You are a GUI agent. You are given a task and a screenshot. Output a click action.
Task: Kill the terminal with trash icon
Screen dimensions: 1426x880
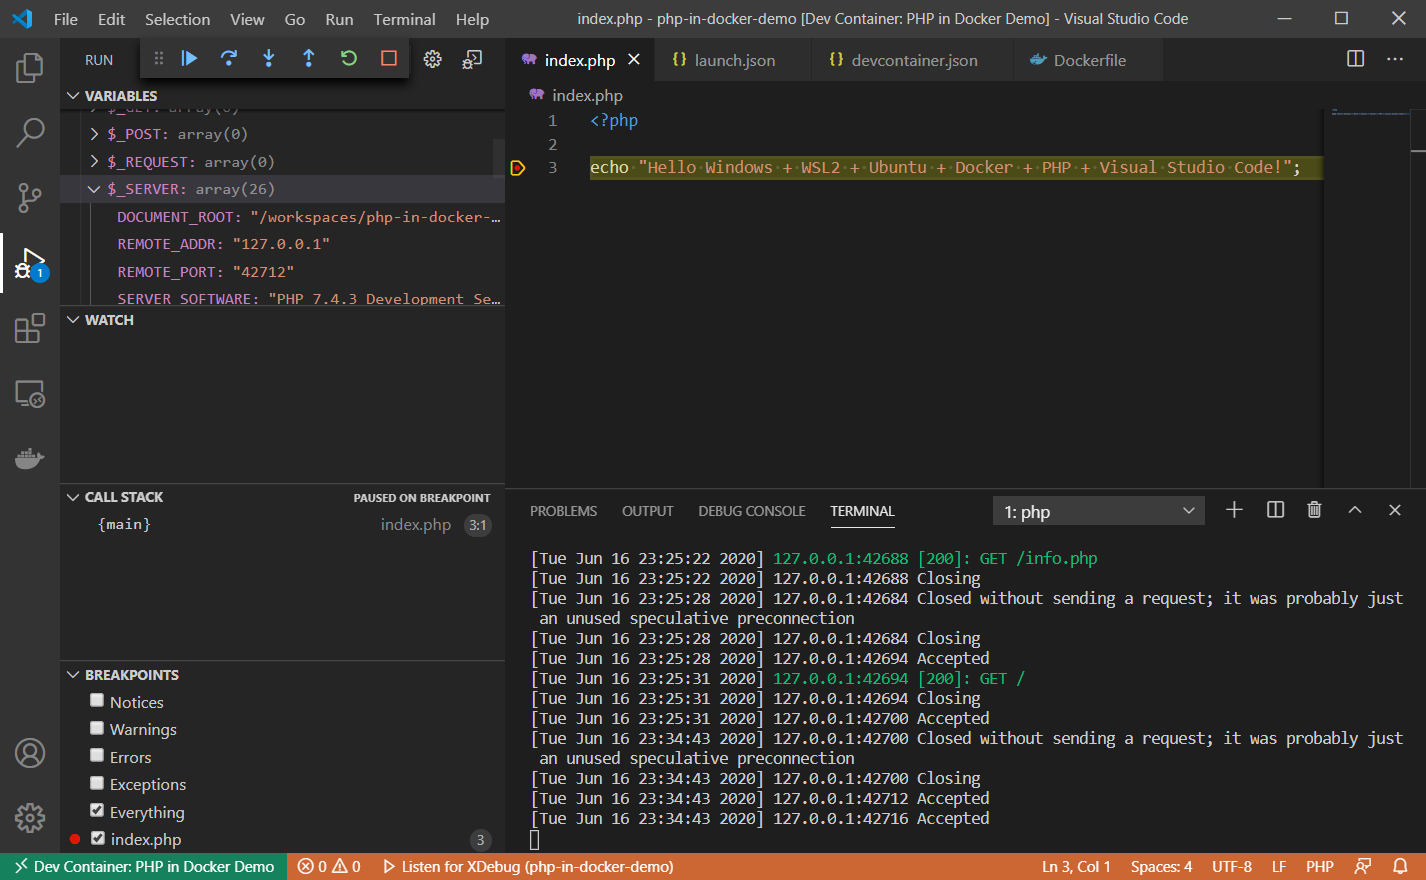point(1314,510)
